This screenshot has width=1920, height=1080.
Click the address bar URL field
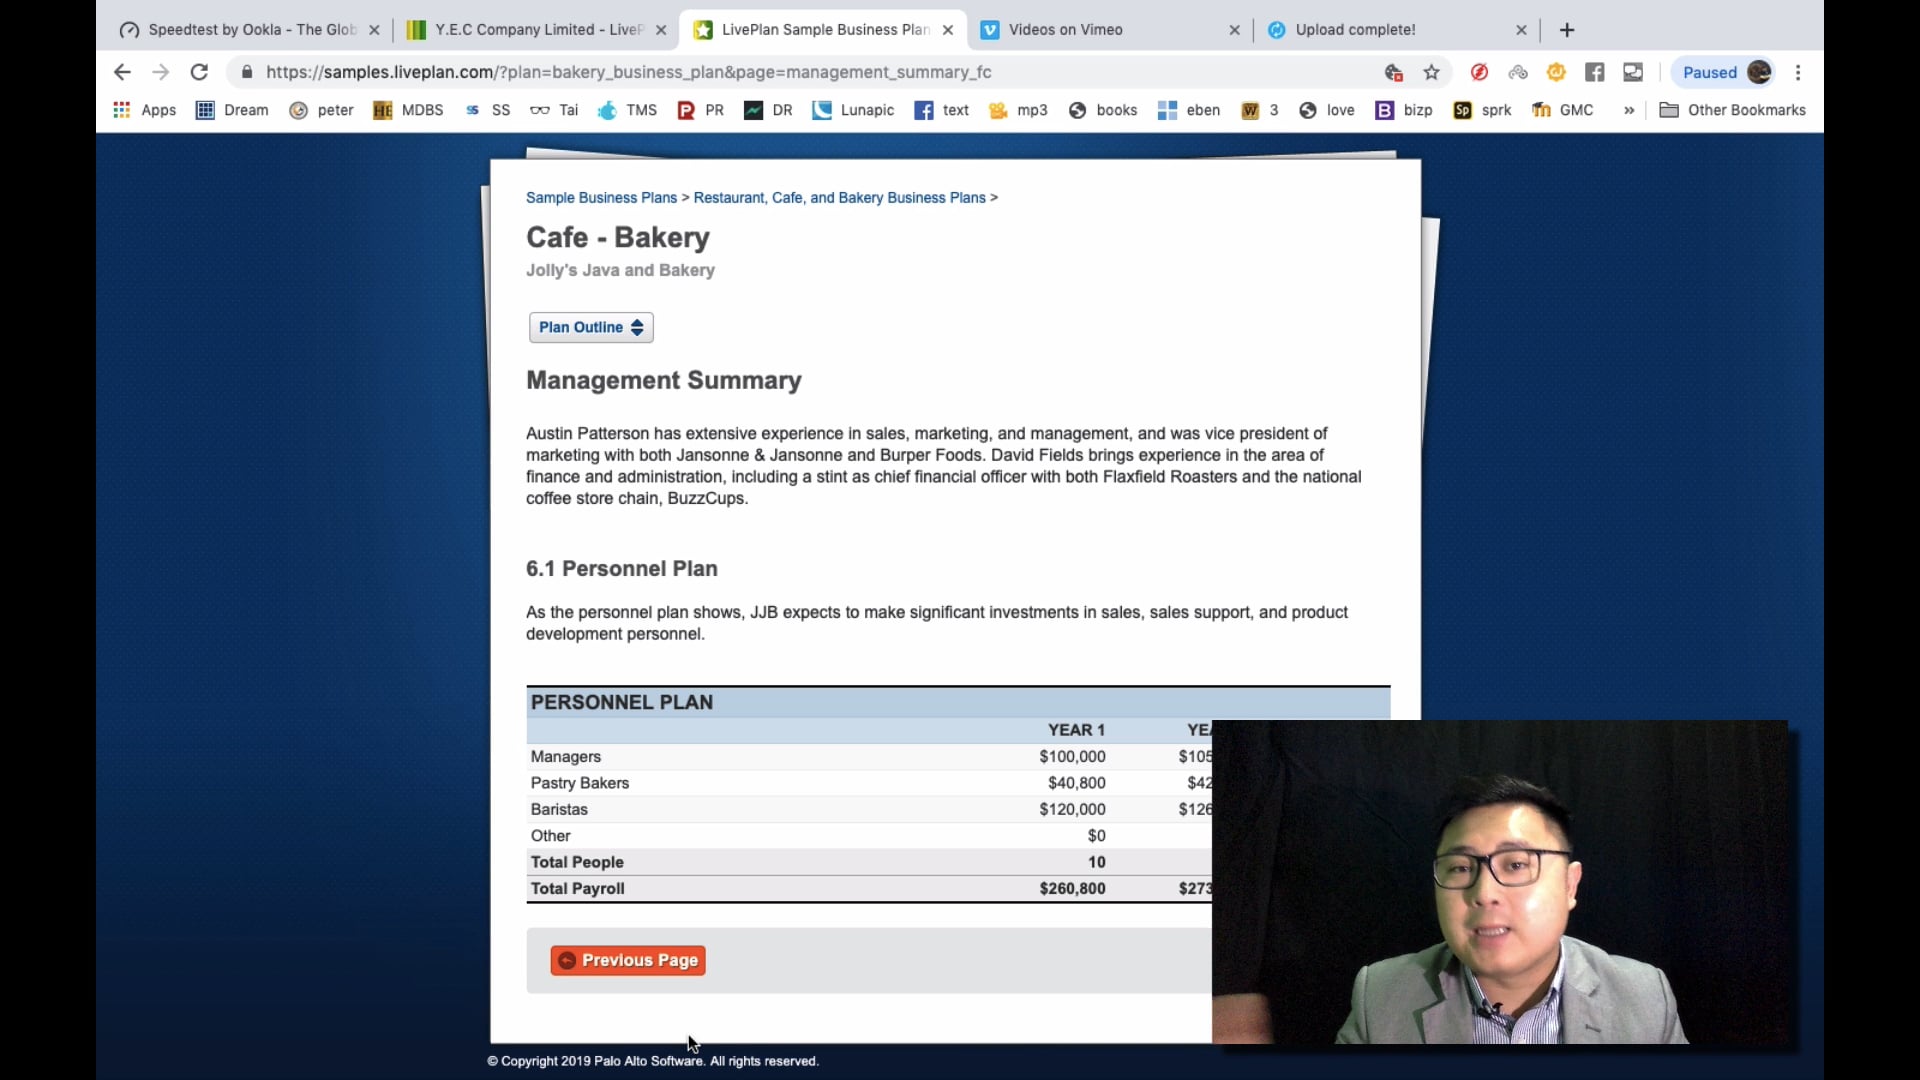(800, 72)
